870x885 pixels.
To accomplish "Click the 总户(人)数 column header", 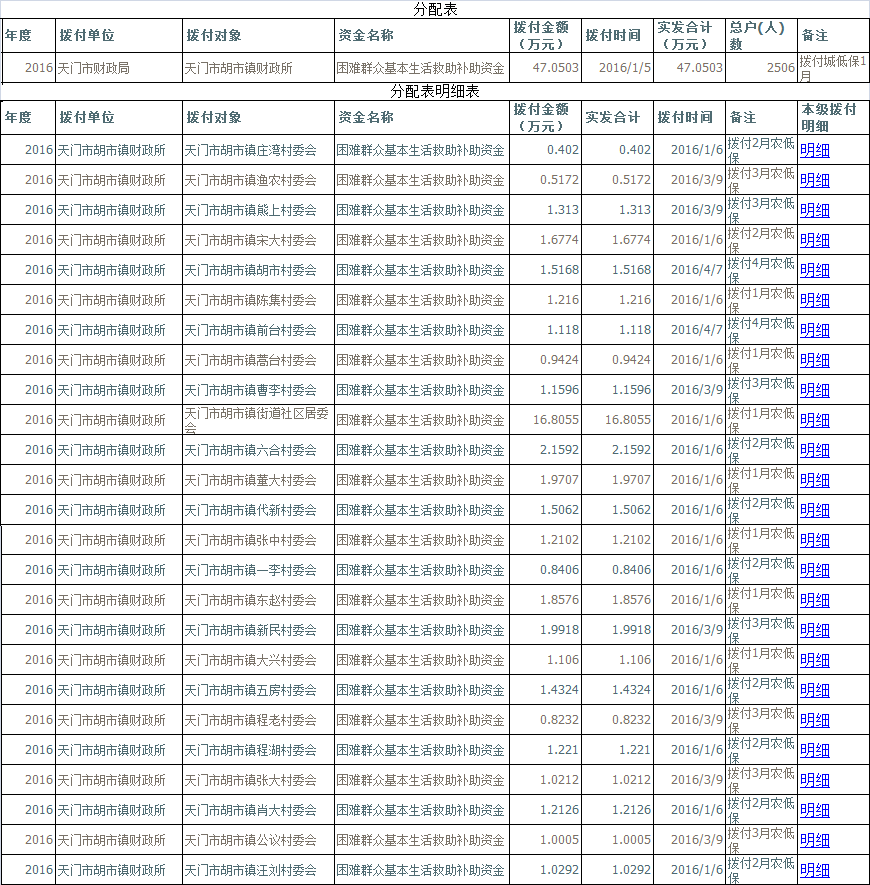I will 761,36.
